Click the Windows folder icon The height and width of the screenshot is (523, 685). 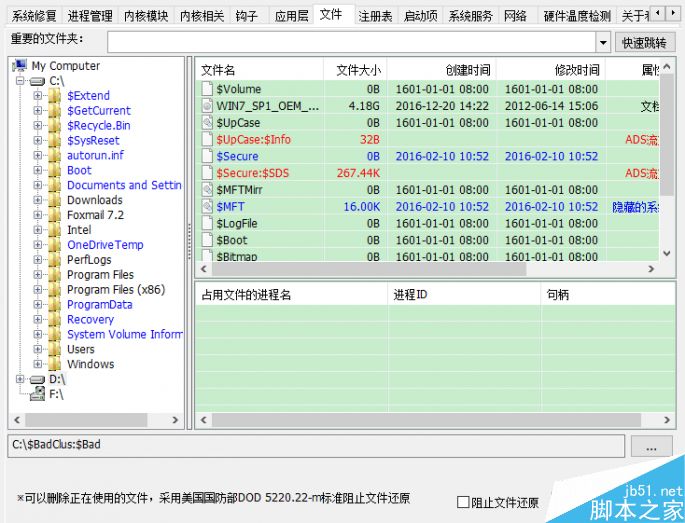[x=55, y=364]
